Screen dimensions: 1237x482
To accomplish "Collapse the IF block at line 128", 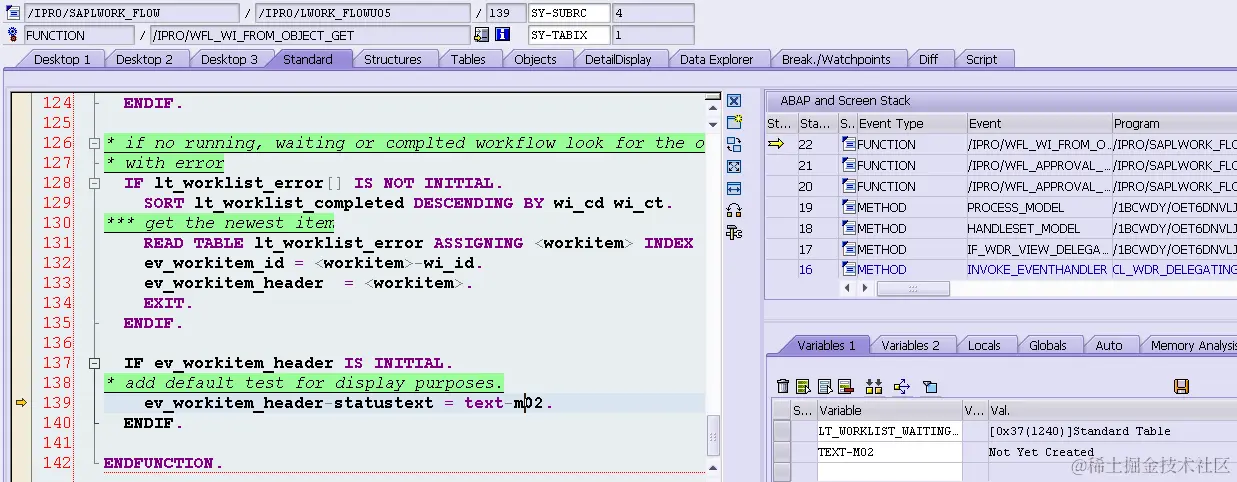I will [95, 183].
